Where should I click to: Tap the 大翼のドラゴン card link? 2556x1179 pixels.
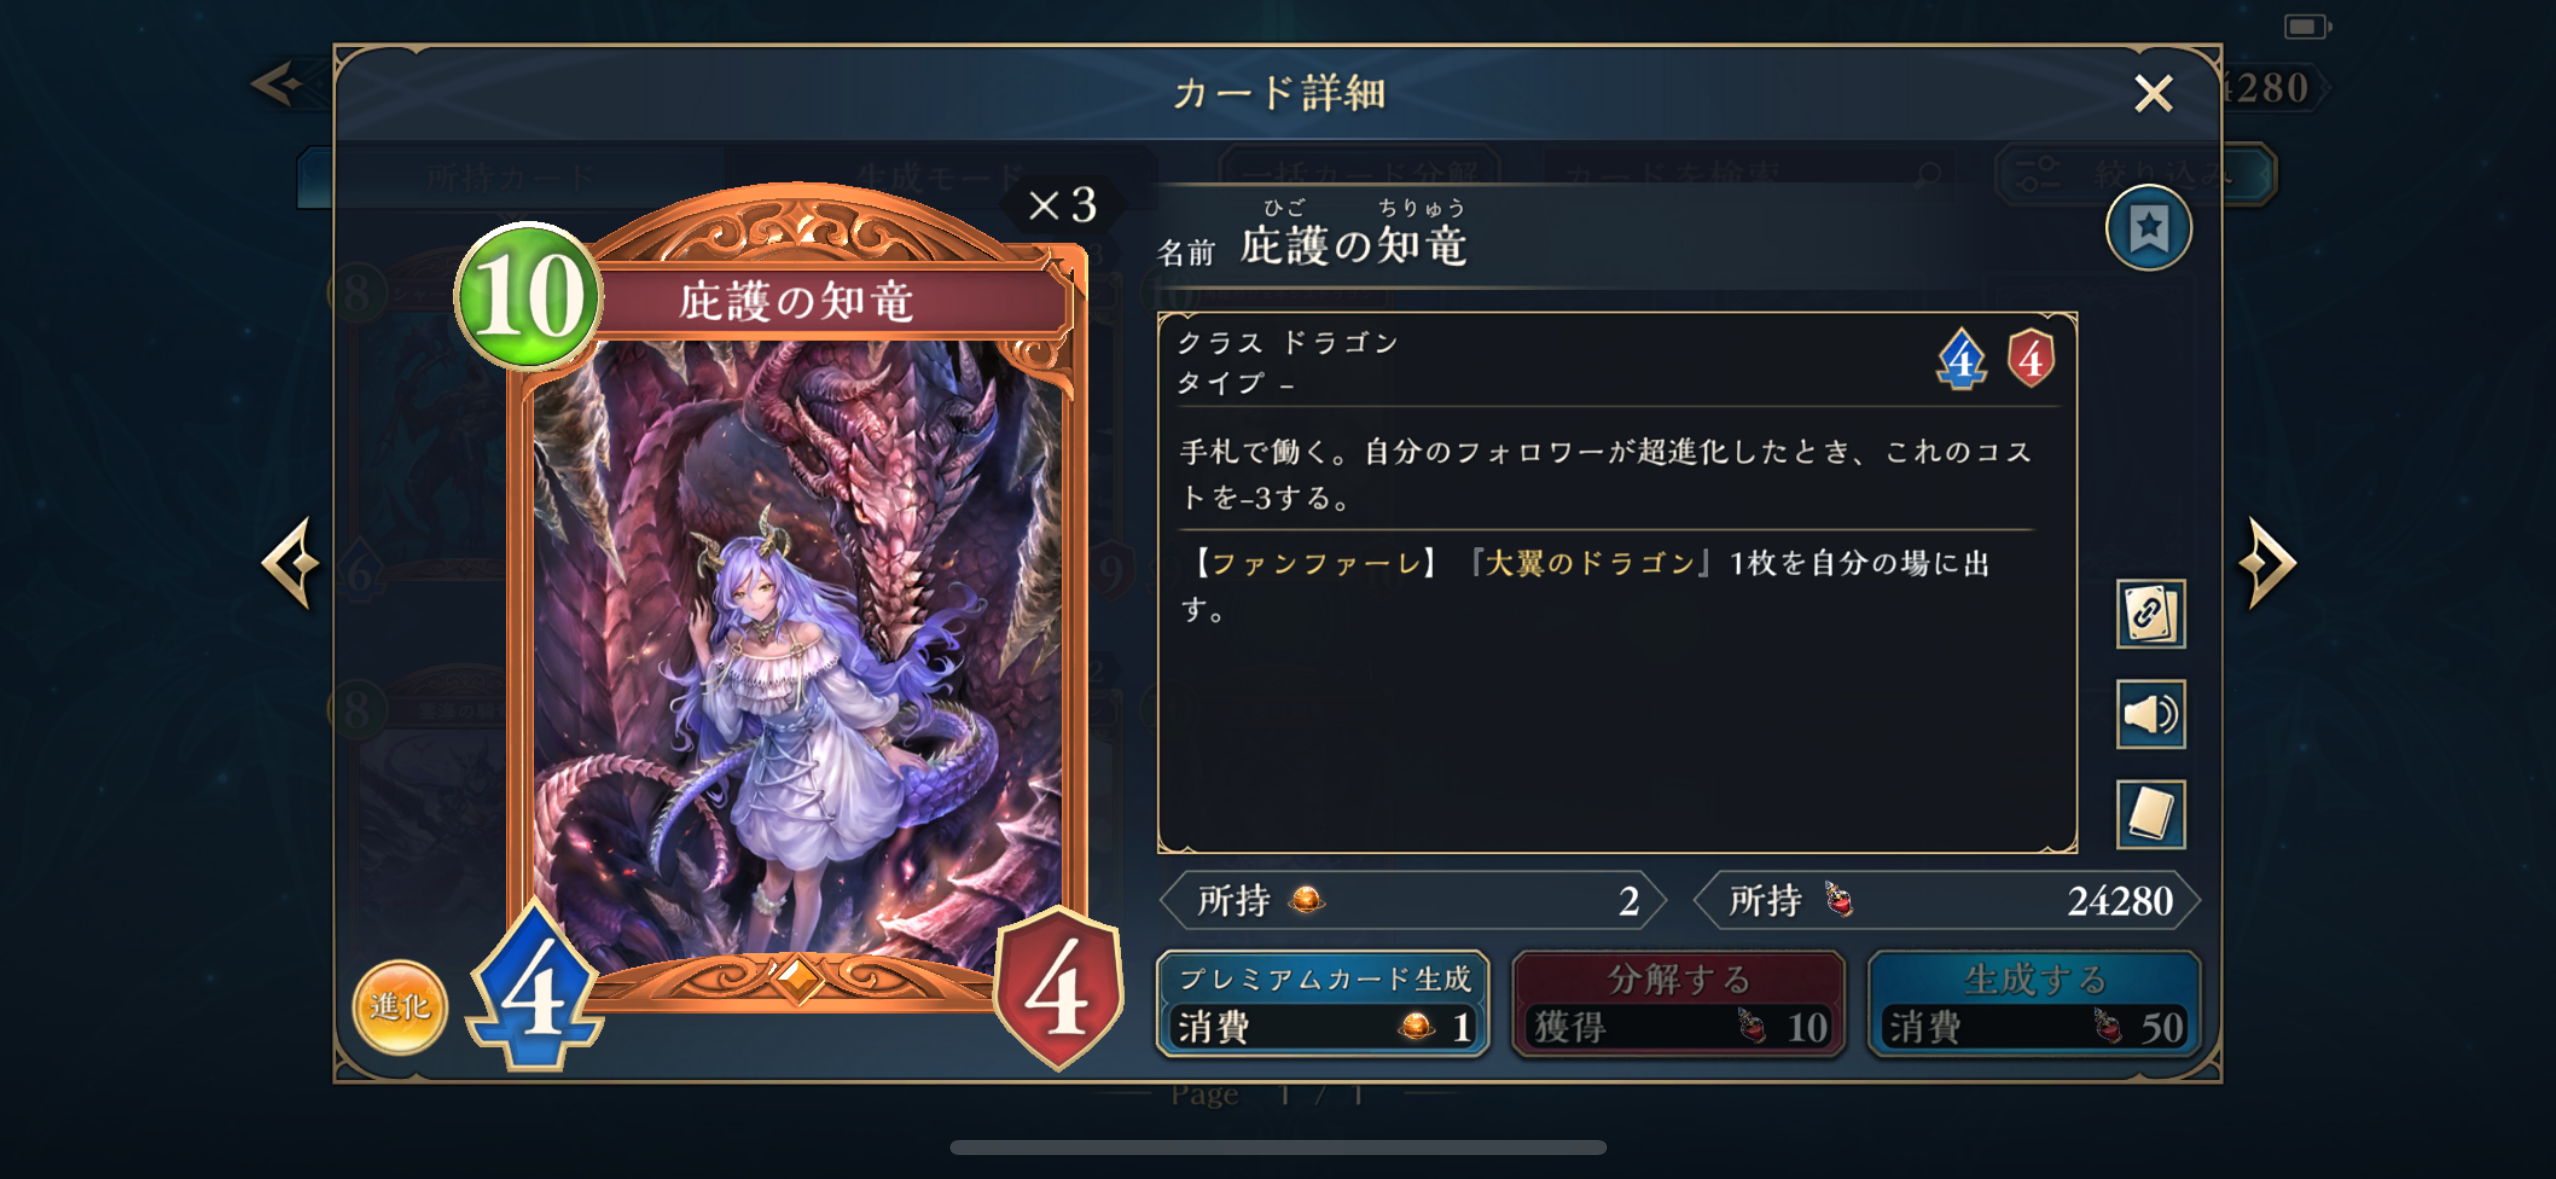pos(1590,563)
